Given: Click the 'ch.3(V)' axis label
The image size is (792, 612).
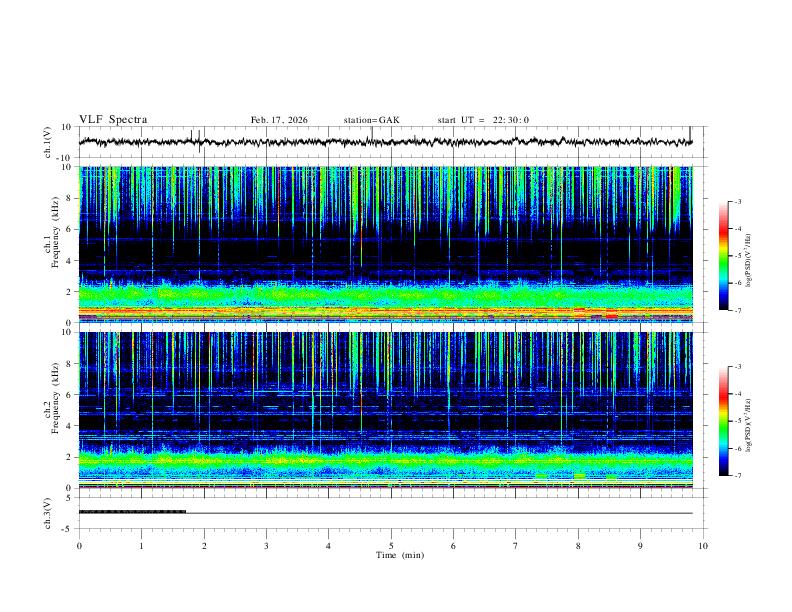Looking at the screenshot, I should tap(48, 514).
